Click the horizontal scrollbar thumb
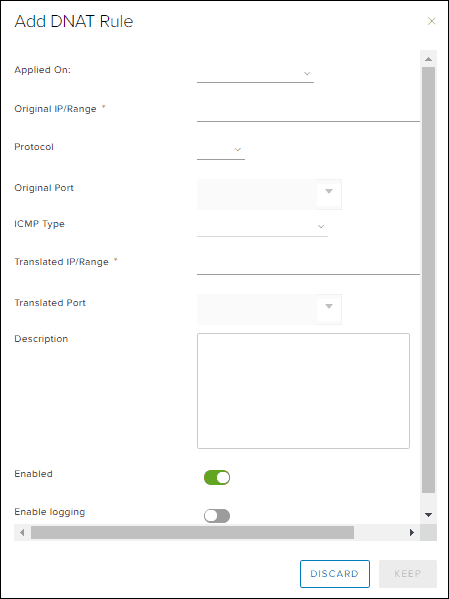Screen dimensions: 449x599 click(192, 533)
